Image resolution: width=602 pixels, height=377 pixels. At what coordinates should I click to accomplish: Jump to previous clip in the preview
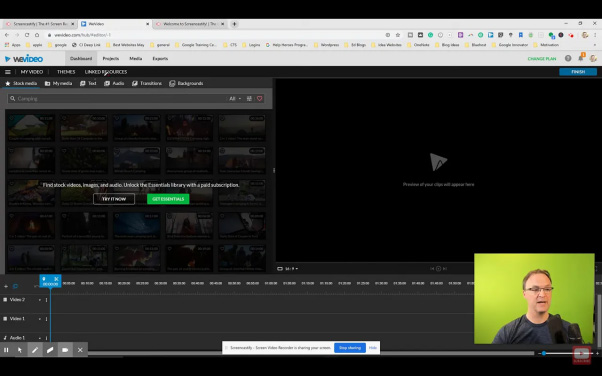[432, 269]
